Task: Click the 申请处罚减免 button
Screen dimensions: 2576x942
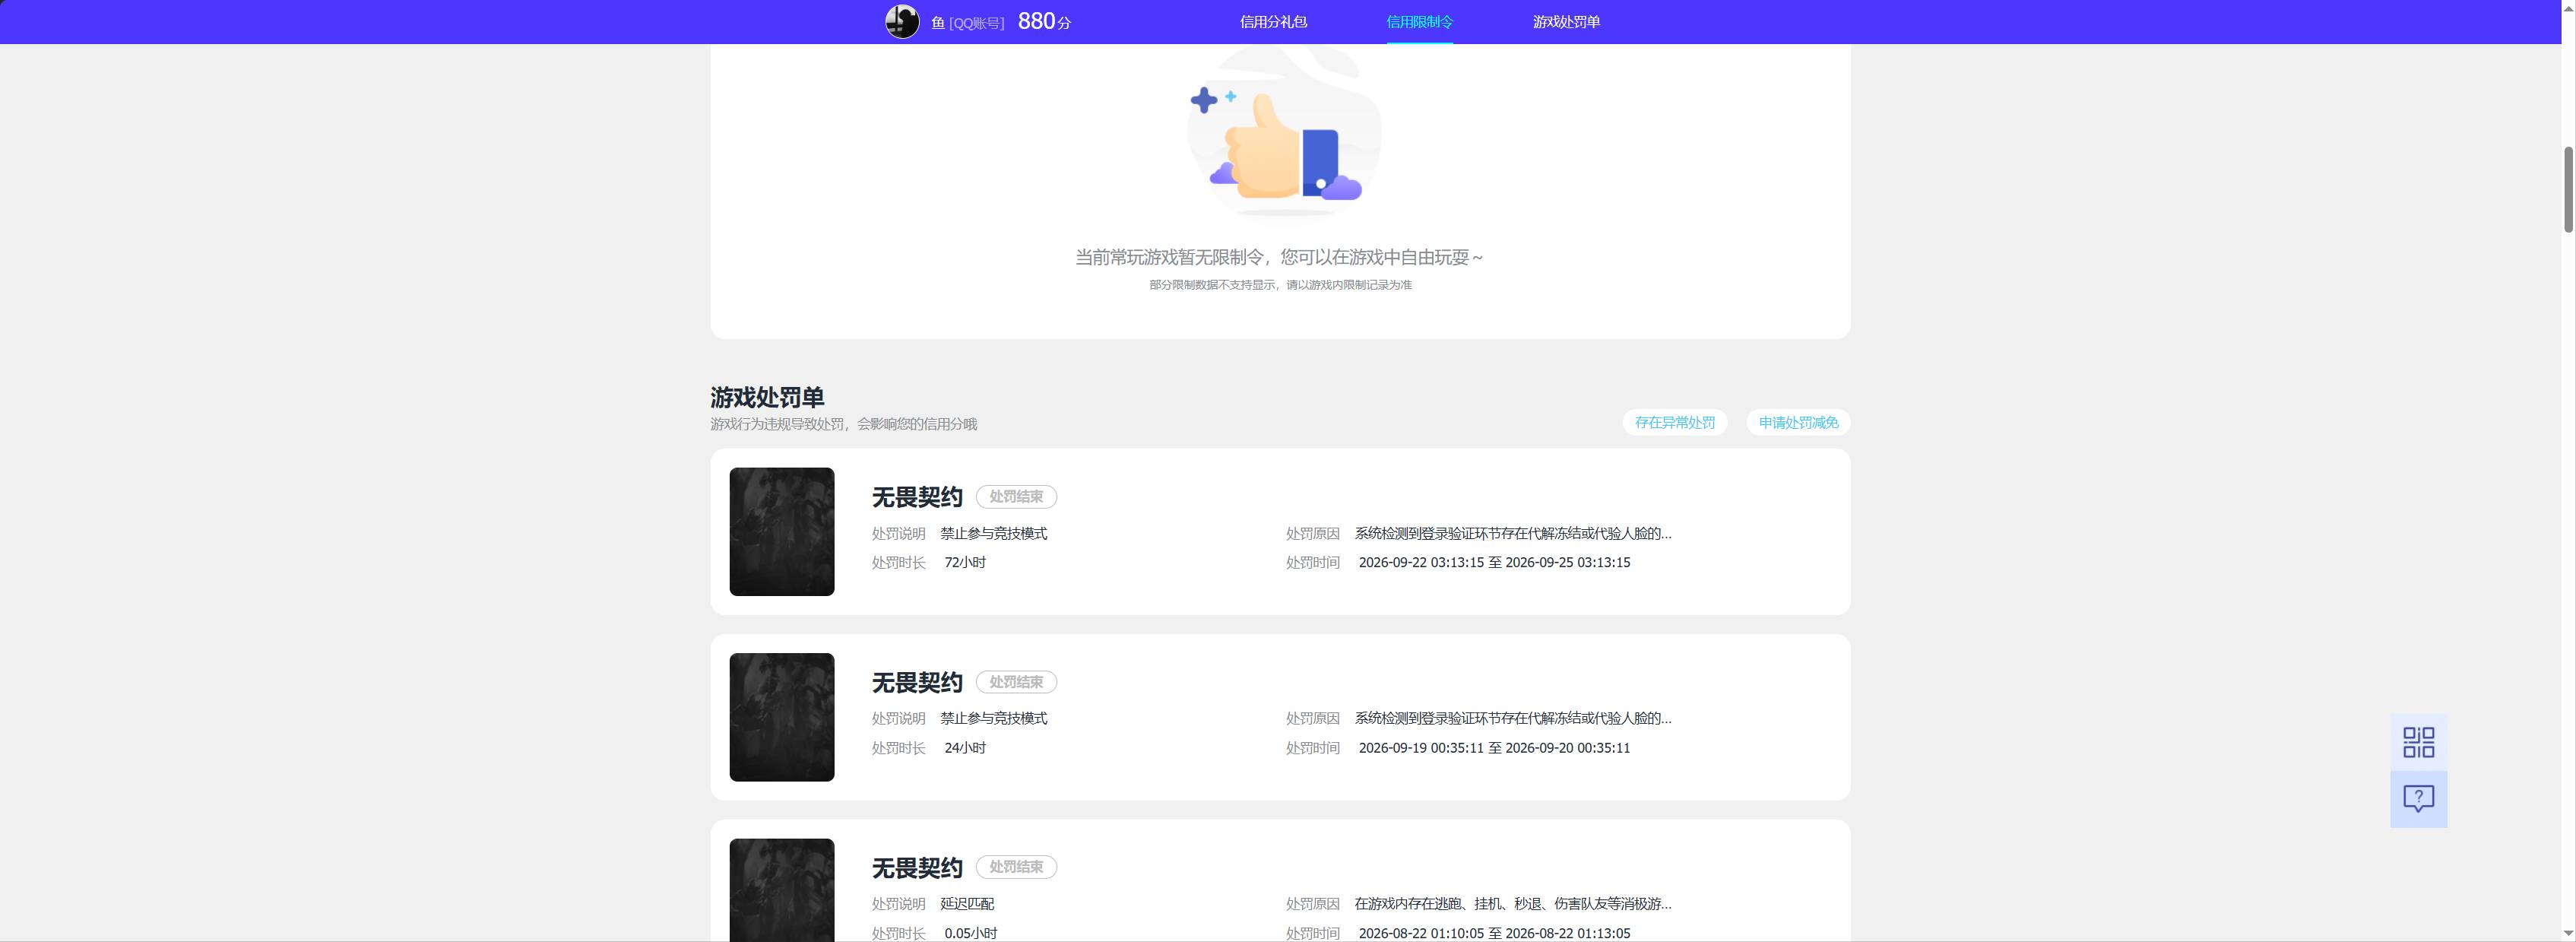Action: point(1798,423)
